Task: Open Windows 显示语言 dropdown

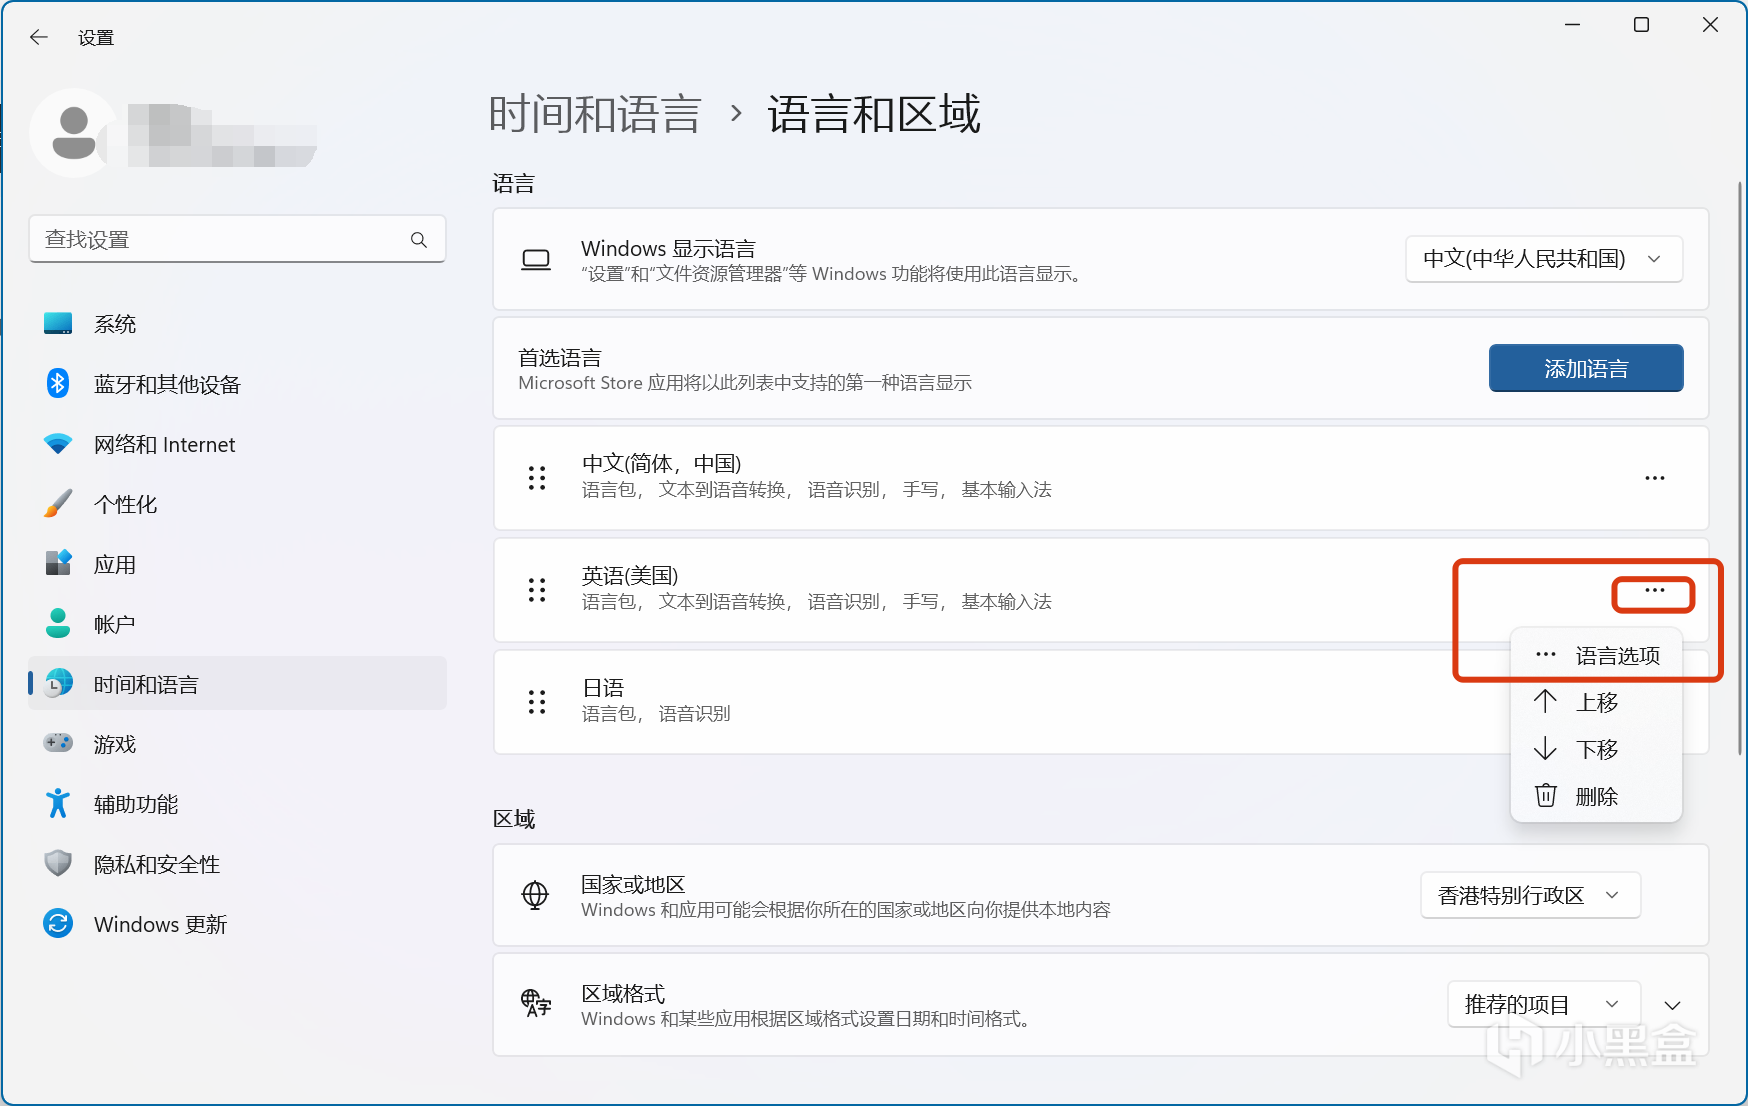Action: (x=1543, y=259)
